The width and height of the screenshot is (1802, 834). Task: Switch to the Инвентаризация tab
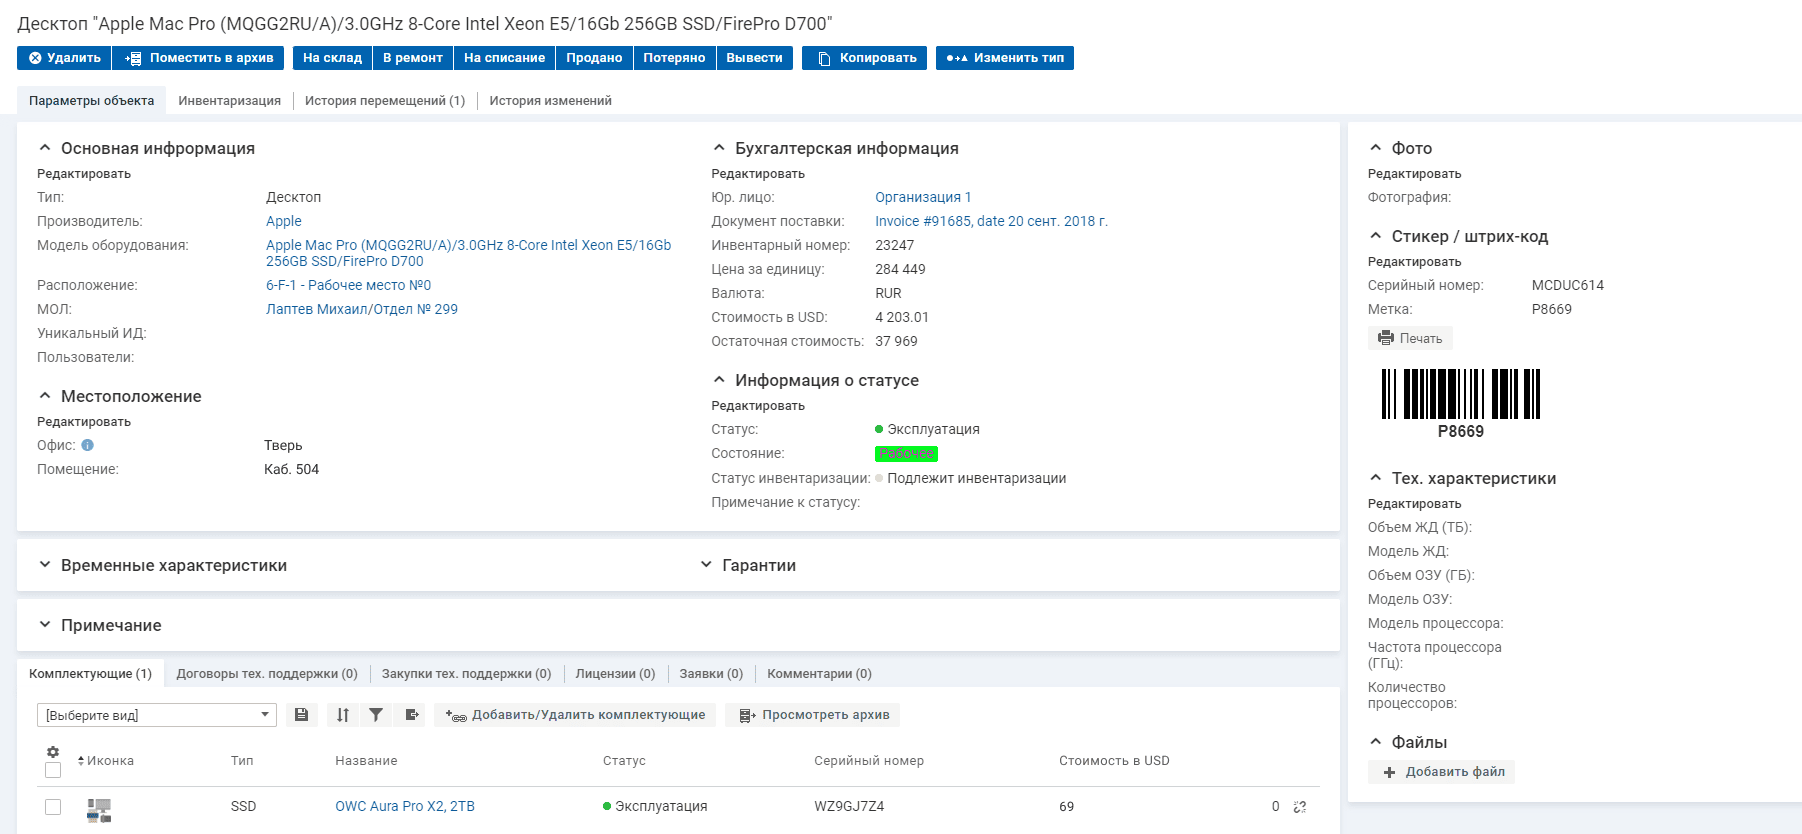pos(230,101)
